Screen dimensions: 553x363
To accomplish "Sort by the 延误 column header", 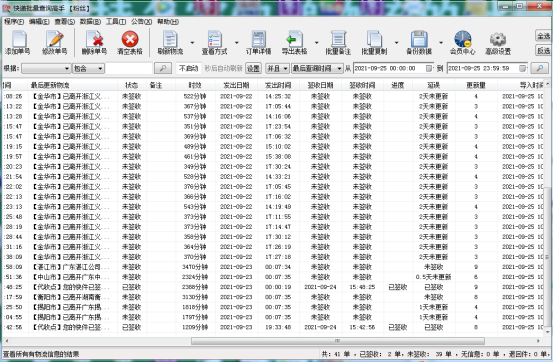I will 433,85.
